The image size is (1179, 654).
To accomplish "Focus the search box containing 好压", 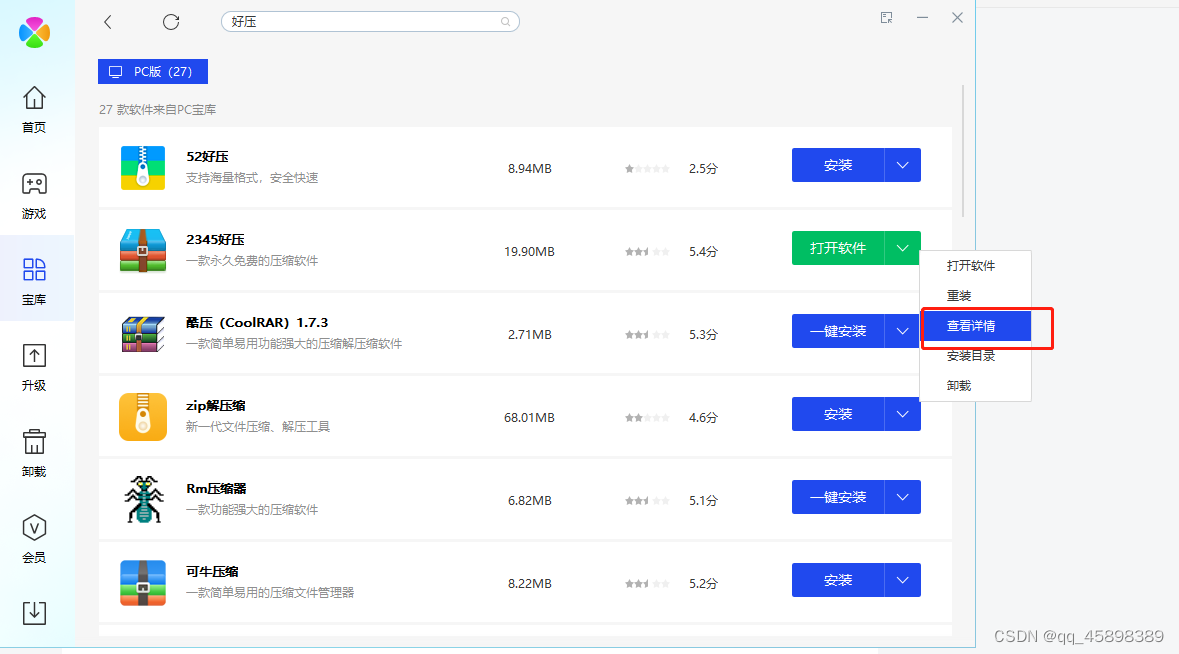I will (x=370, y=22).
